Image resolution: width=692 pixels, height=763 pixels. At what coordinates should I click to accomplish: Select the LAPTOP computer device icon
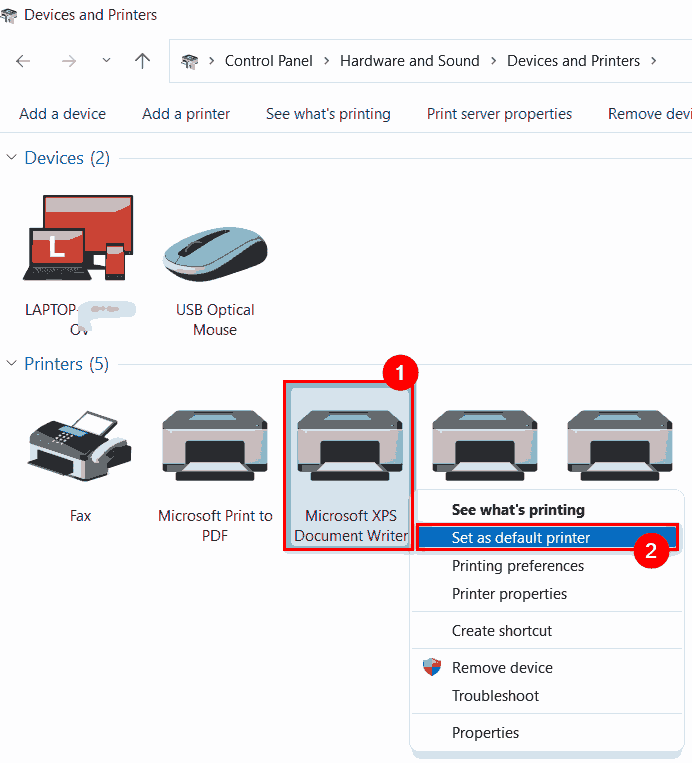78,238
